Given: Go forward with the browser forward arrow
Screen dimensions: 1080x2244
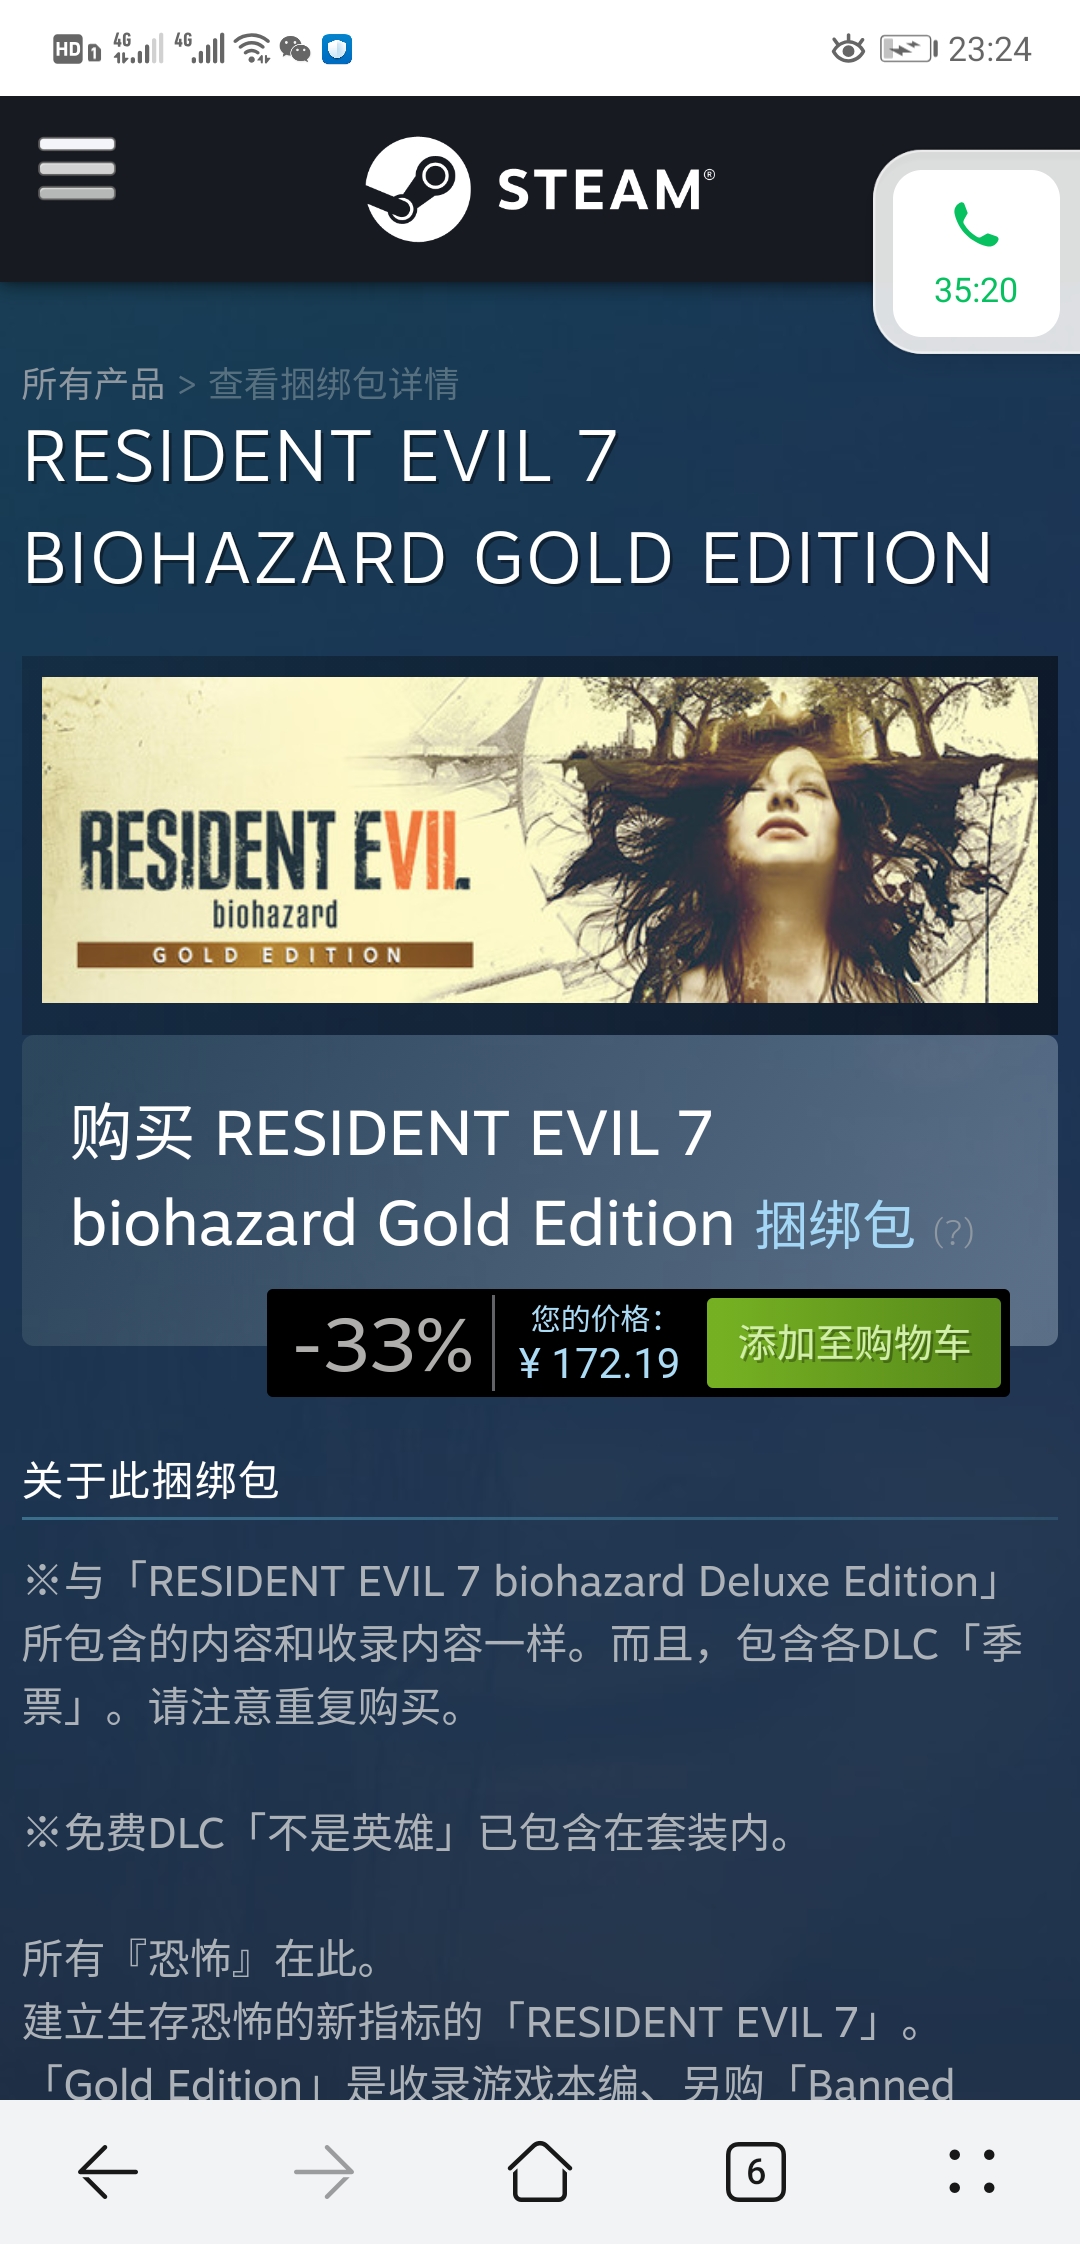Looking at the screenshot, I should (x=324, y=2171).
